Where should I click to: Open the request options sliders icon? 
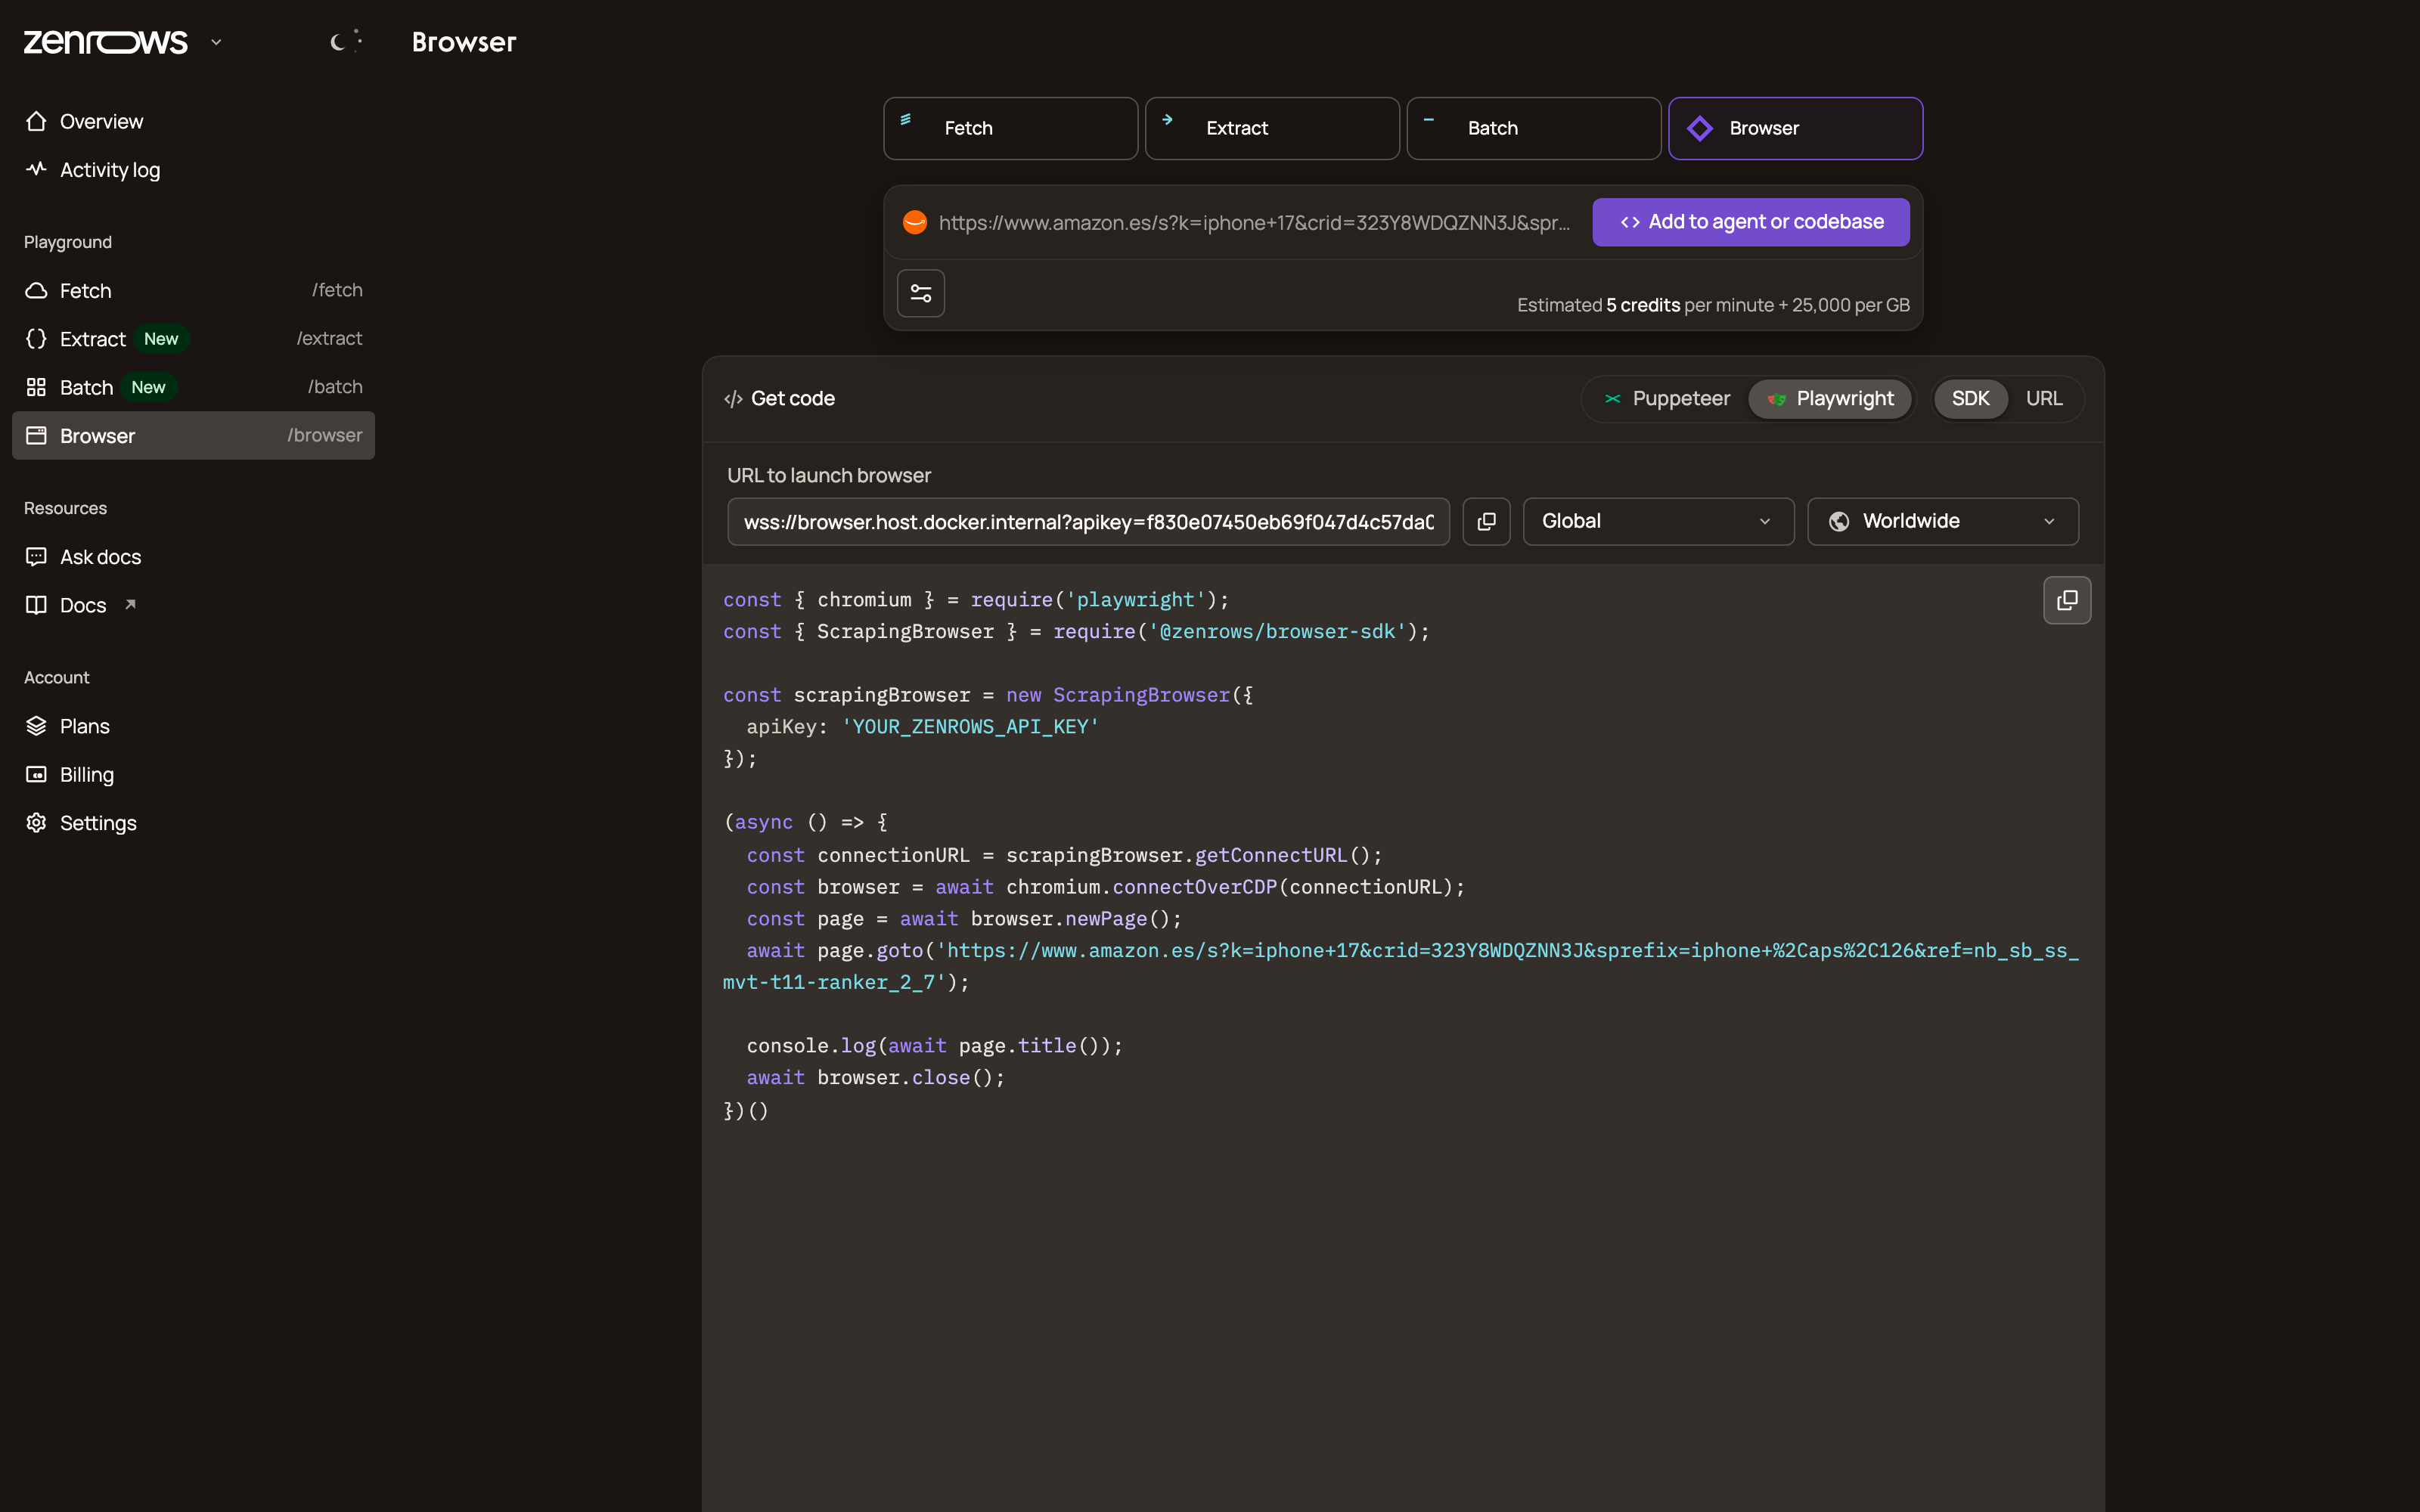coord(921,293)
